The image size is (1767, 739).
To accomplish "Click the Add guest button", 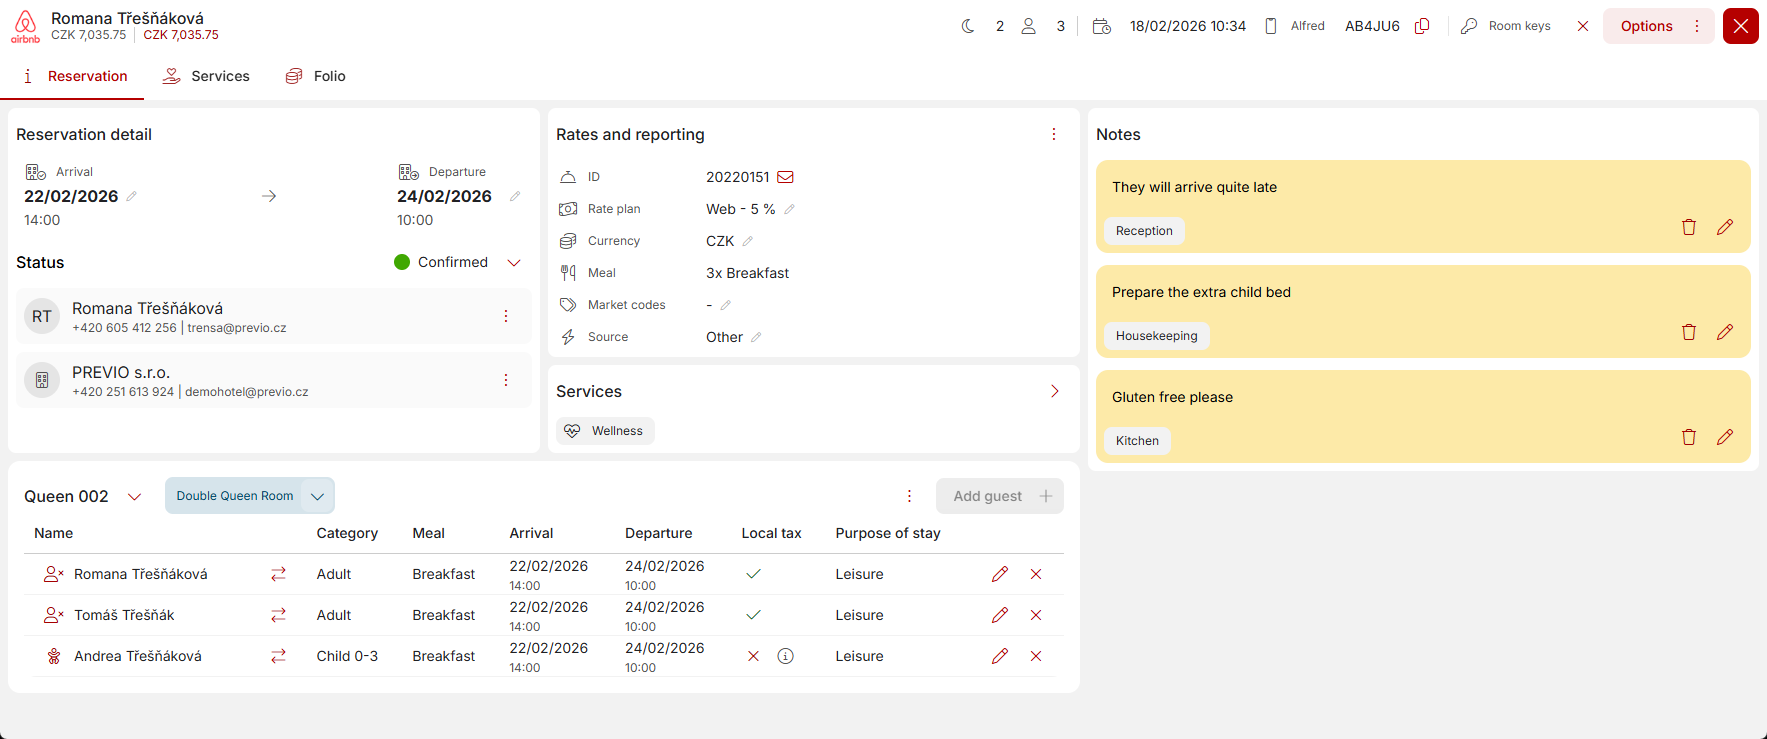I will [x=999, y=496].
